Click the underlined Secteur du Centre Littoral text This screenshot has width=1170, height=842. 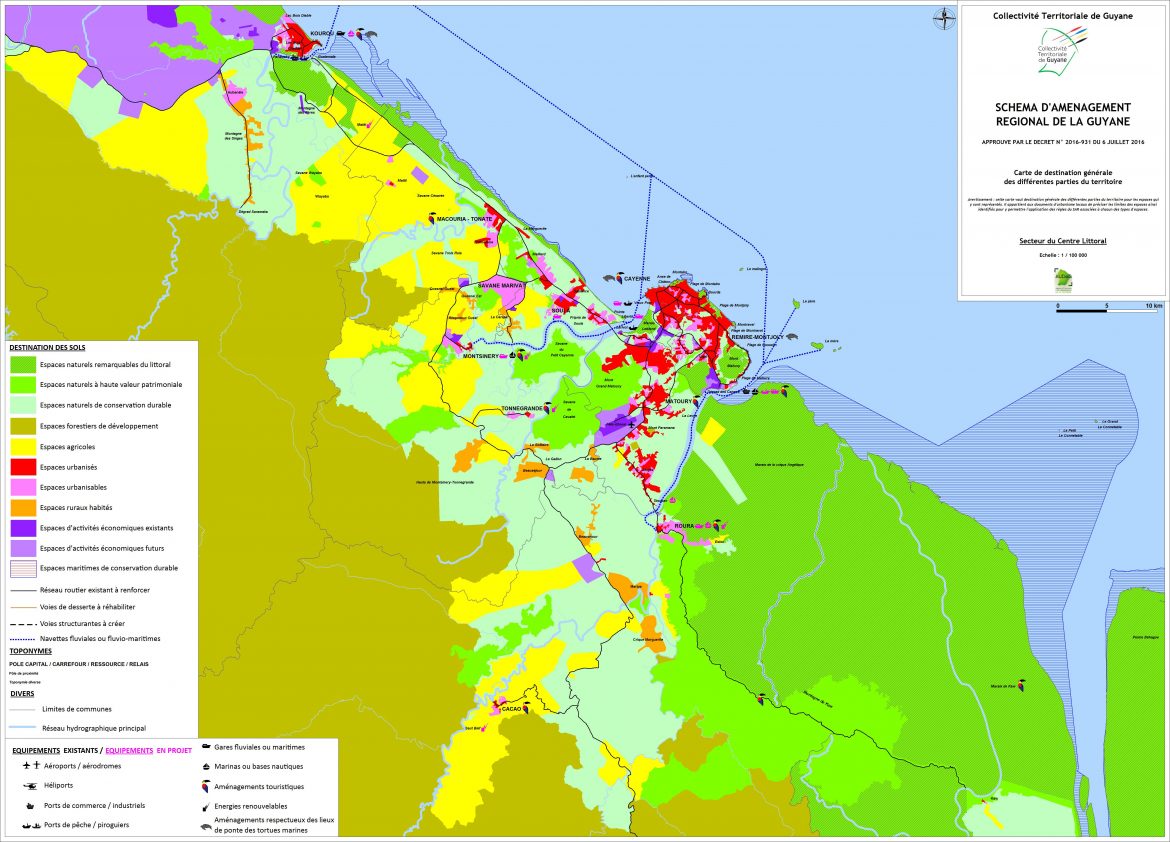(x=1062, y=242)
